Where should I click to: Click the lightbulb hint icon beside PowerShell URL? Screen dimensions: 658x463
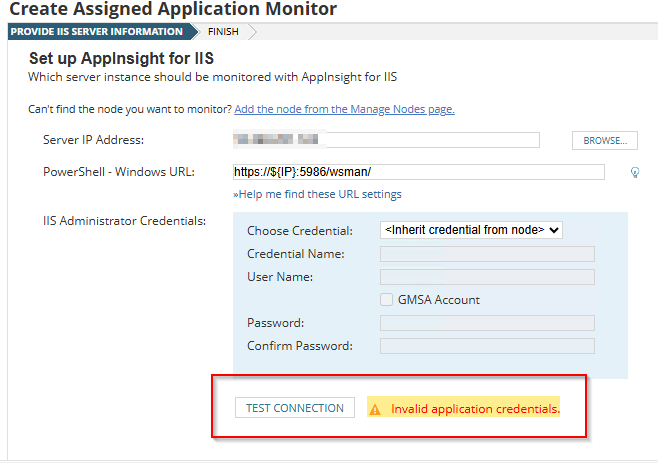tap(634, 172)
